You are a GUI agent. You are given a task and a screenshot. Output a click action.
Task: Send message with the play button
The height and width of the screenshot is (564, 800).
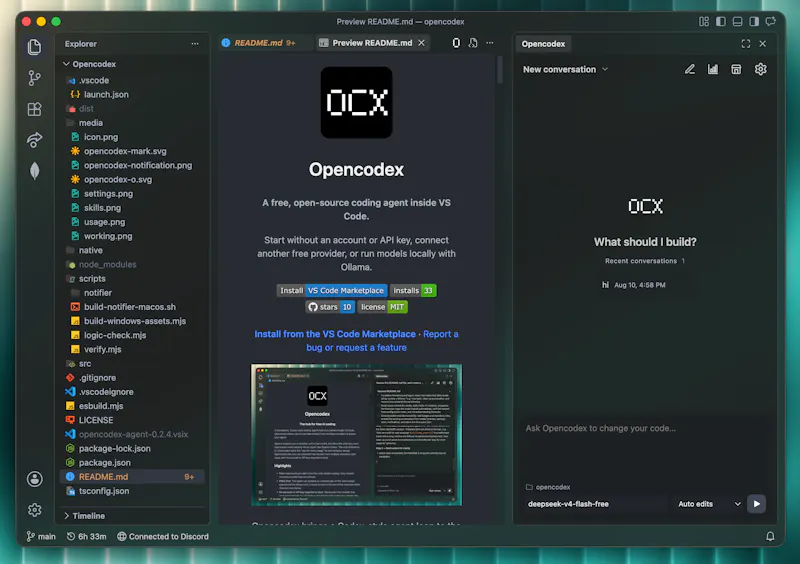(x=756, y=504)
